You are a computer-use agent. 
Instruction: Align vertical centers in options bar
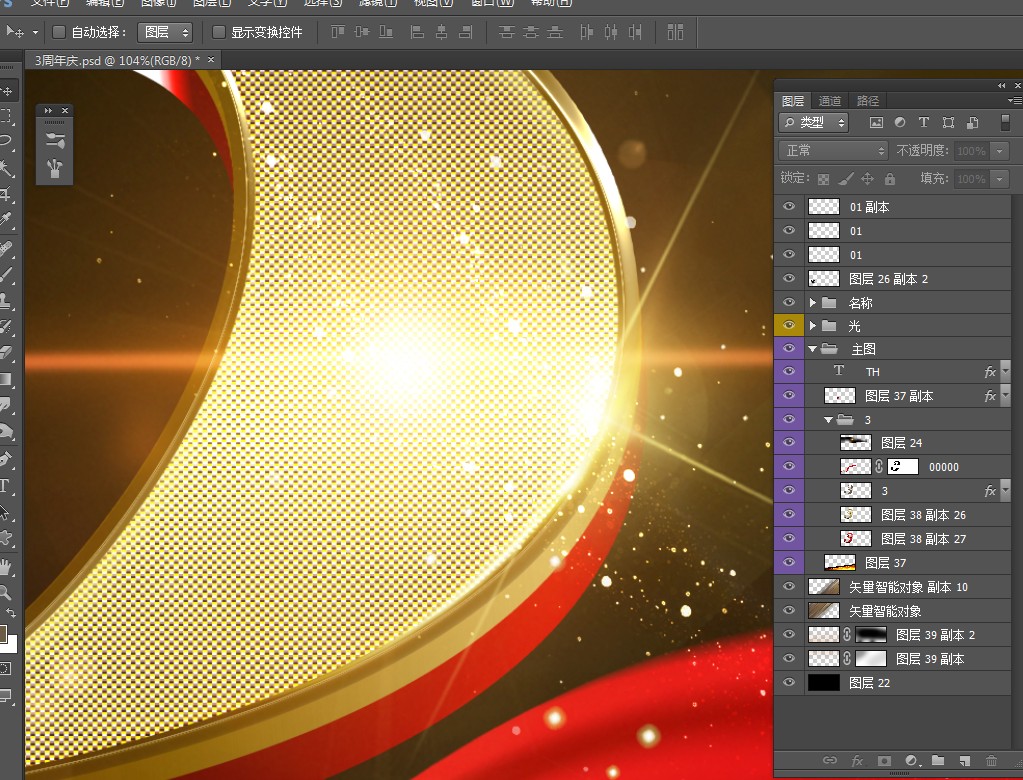click(x=362, y=31)
